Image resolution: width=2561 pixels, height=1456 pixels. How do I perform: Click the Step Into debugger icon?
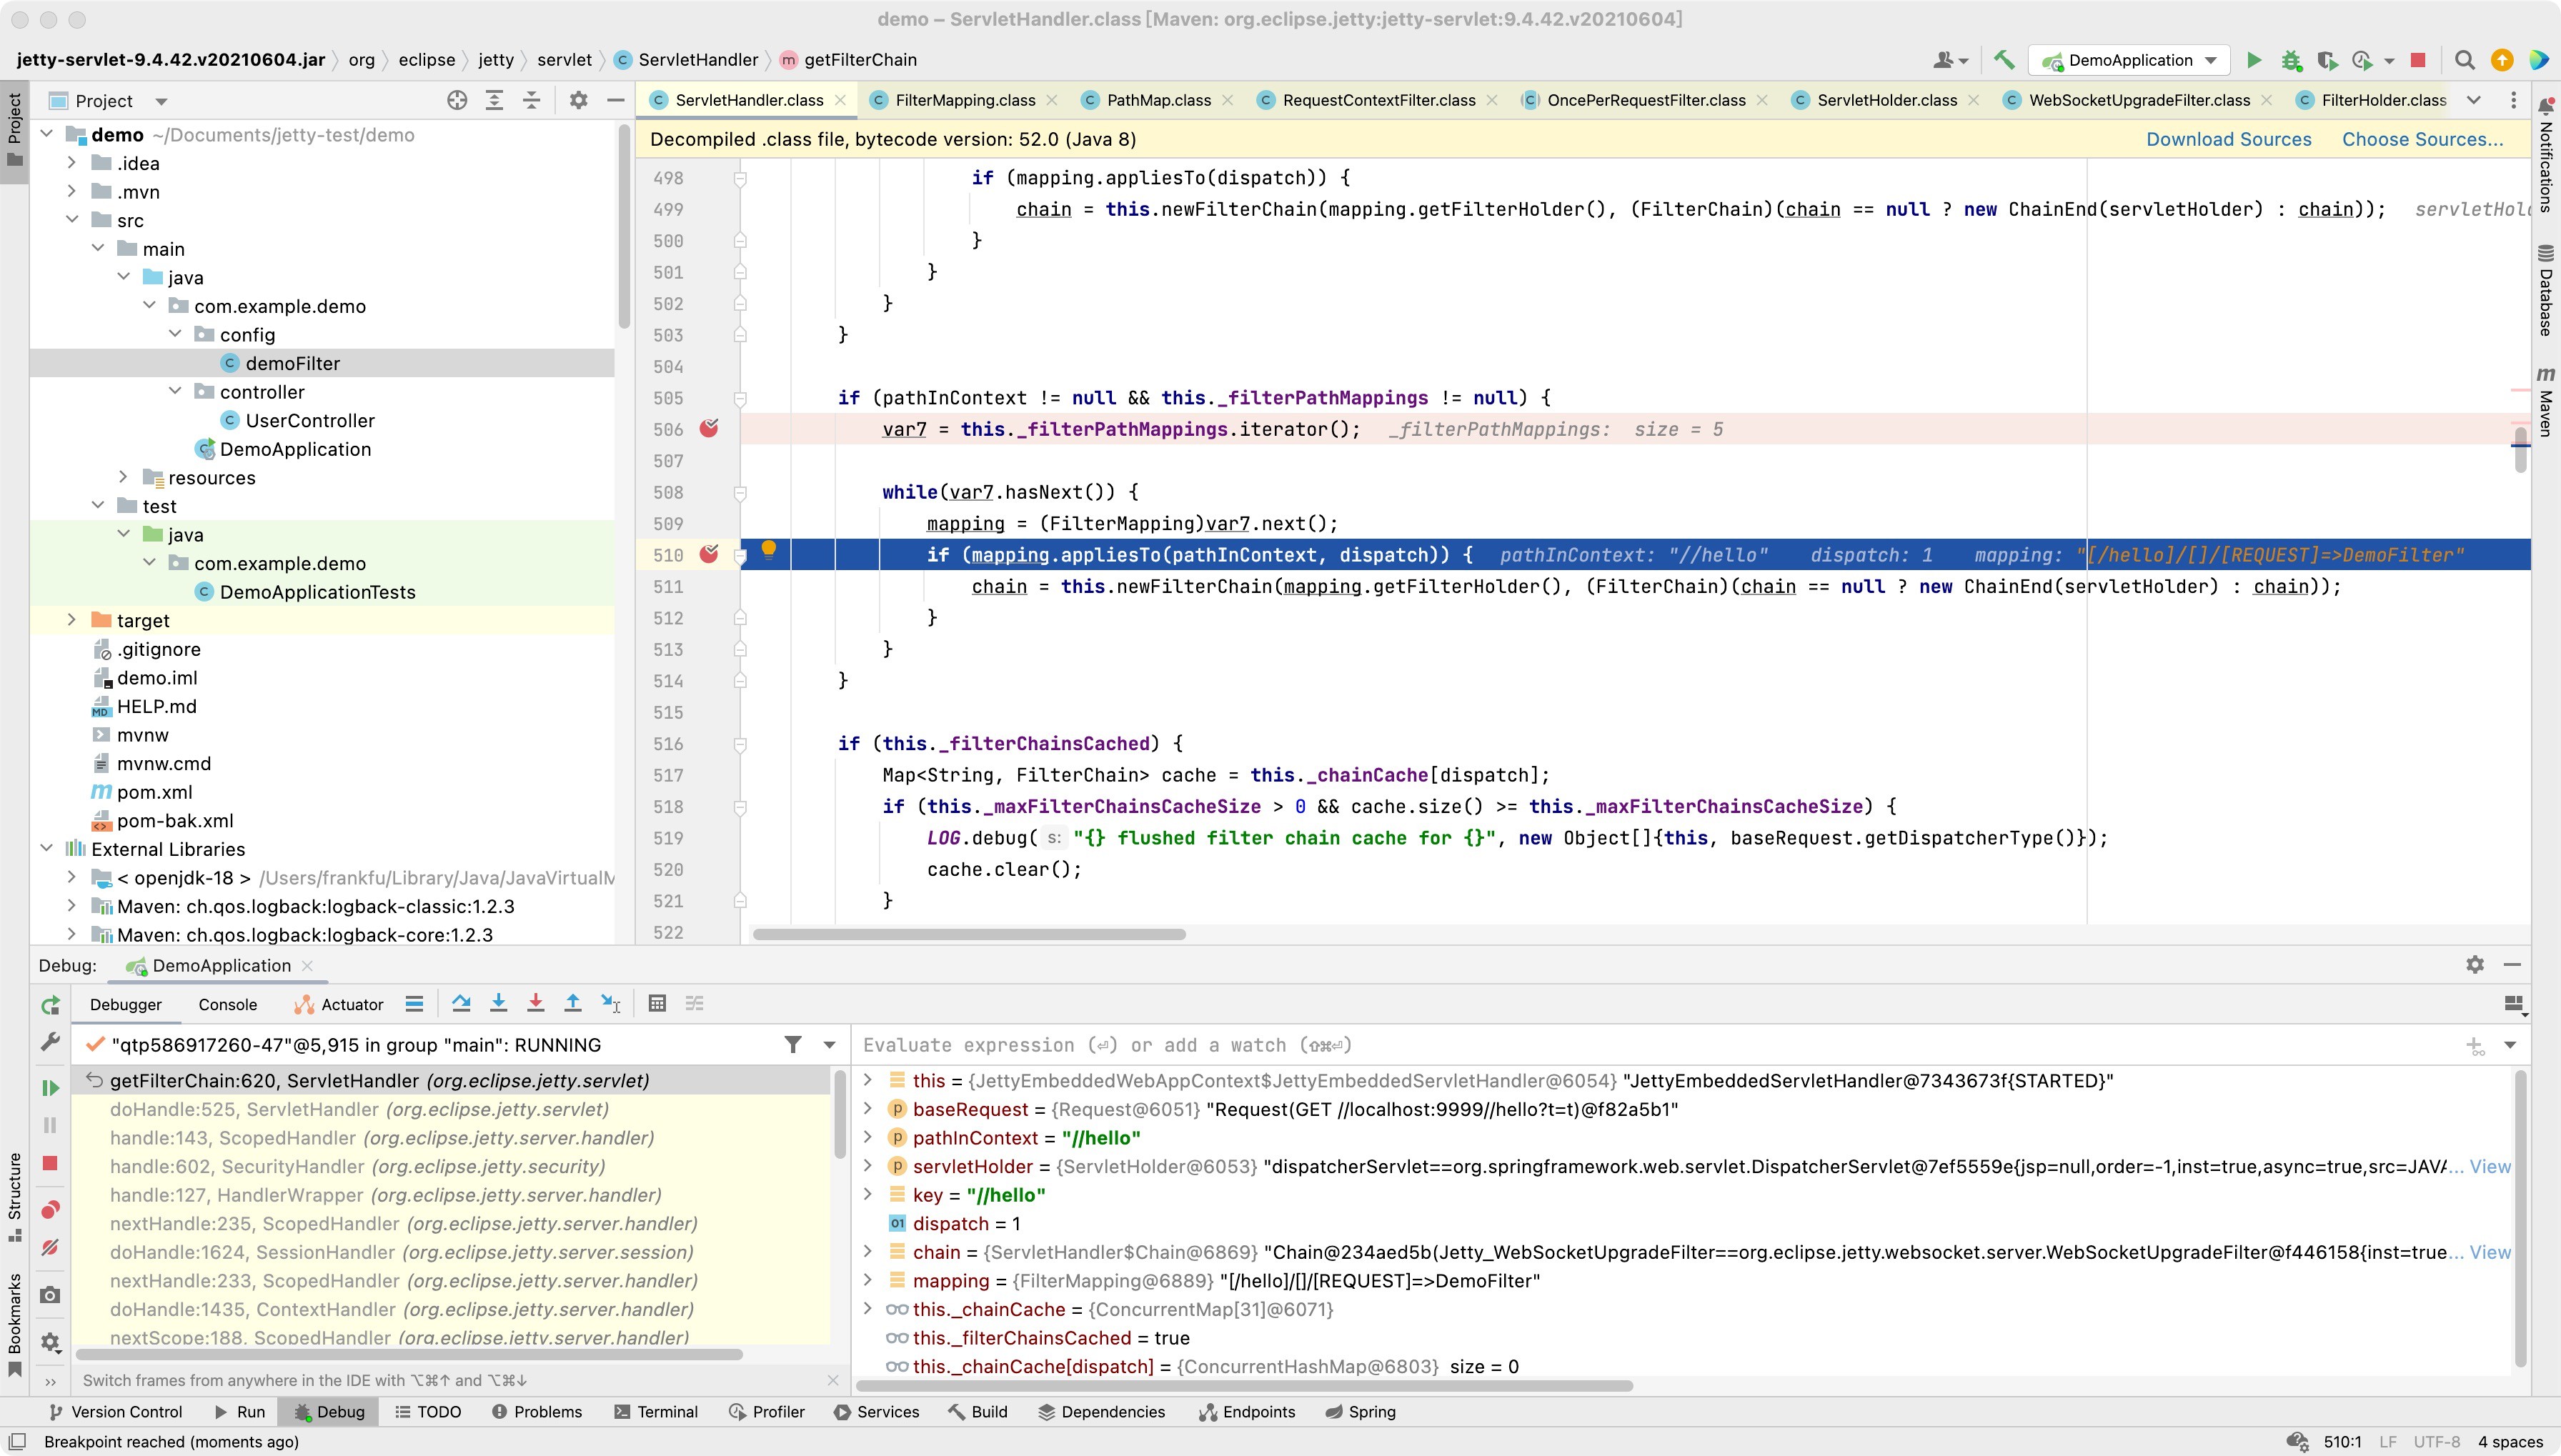coord(499,1003)
